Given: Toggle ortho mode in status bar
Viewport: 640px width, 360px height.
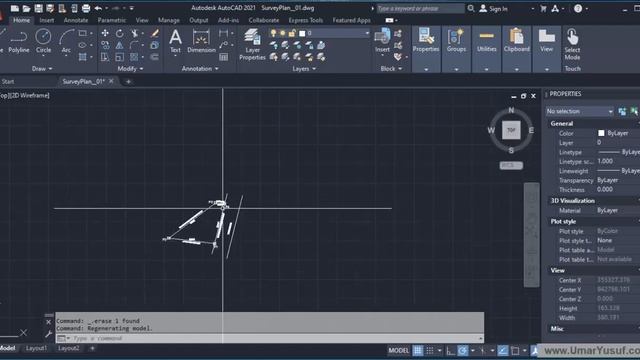Looking at the screenshot, I should click(x=451, y=350).
